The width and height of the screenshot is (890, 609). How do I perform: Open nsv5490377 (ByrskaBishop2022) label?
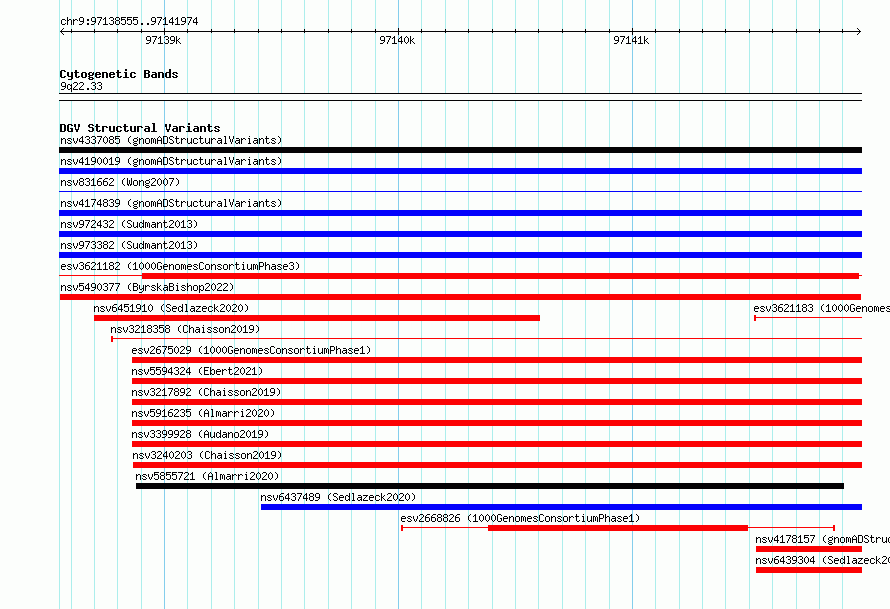tap(147, 287)
